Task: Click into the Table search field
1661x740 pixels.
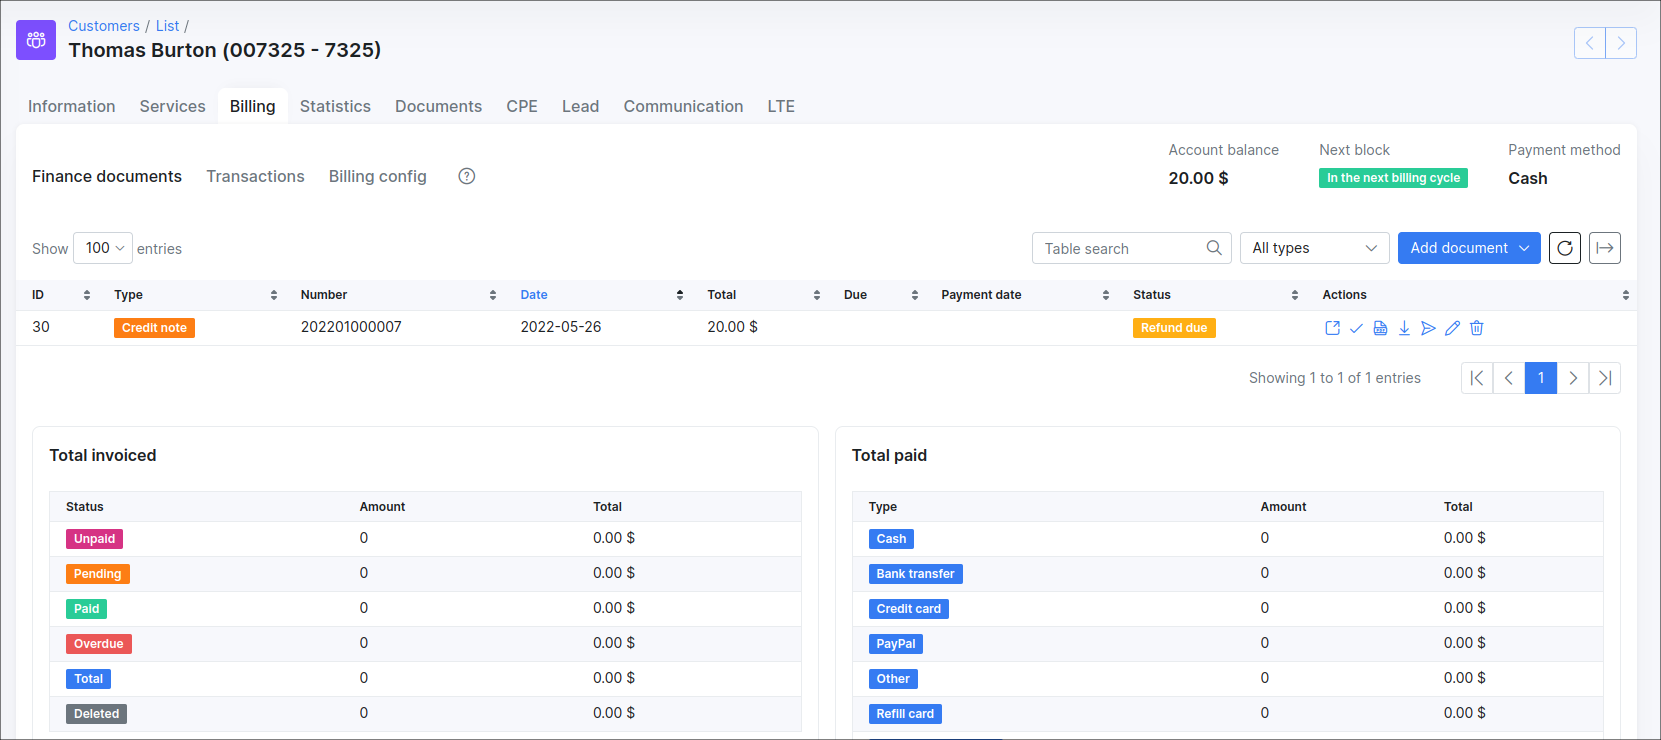Action: click(1120, 248)
